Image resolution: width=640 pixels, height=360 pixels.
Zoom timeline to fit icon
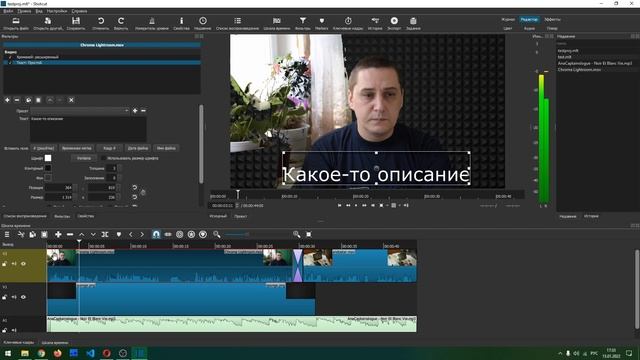(309, 234)
